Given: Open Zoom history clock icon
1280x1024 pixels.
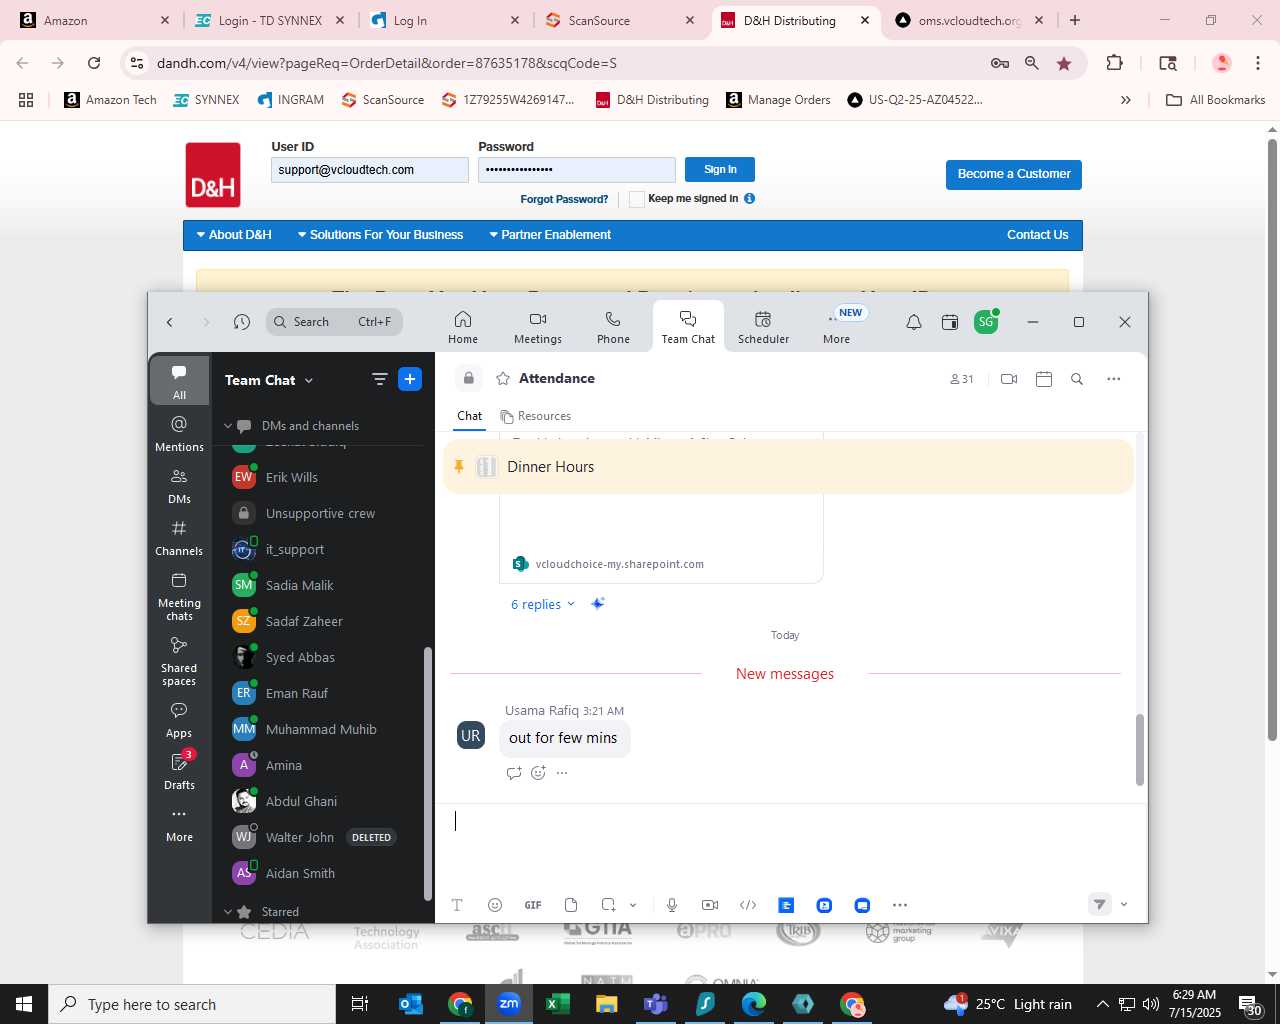Looking at the screenshot, I should point(242,322).
